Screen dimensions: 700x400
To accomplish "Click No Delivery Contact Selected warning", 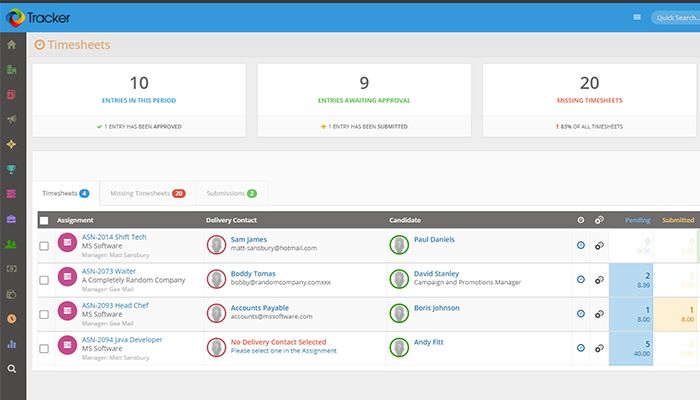I will click(279, 342).
